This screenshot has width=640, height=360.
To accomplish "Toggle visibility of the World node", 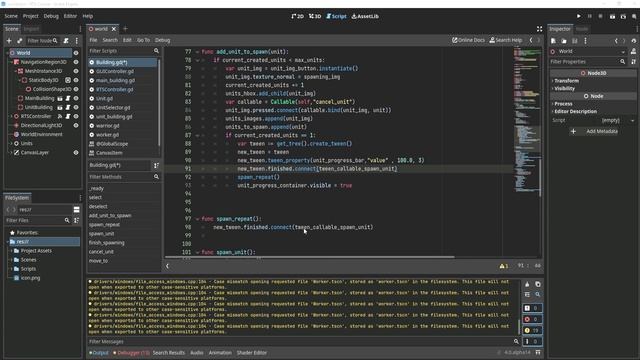I will (x=76, y=53).
